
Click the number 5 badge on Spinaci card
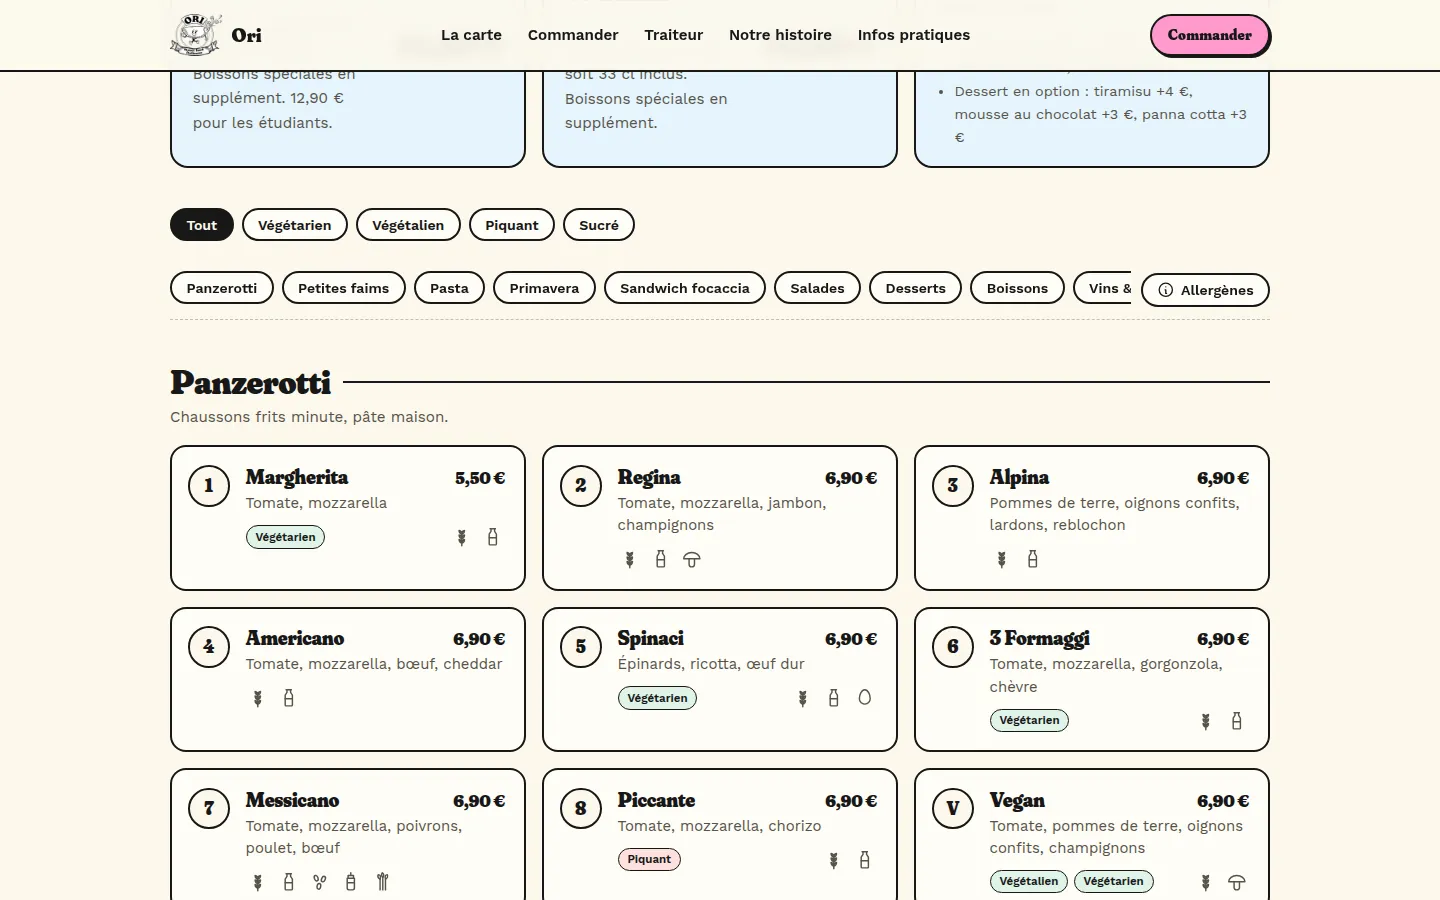point(581,647)
